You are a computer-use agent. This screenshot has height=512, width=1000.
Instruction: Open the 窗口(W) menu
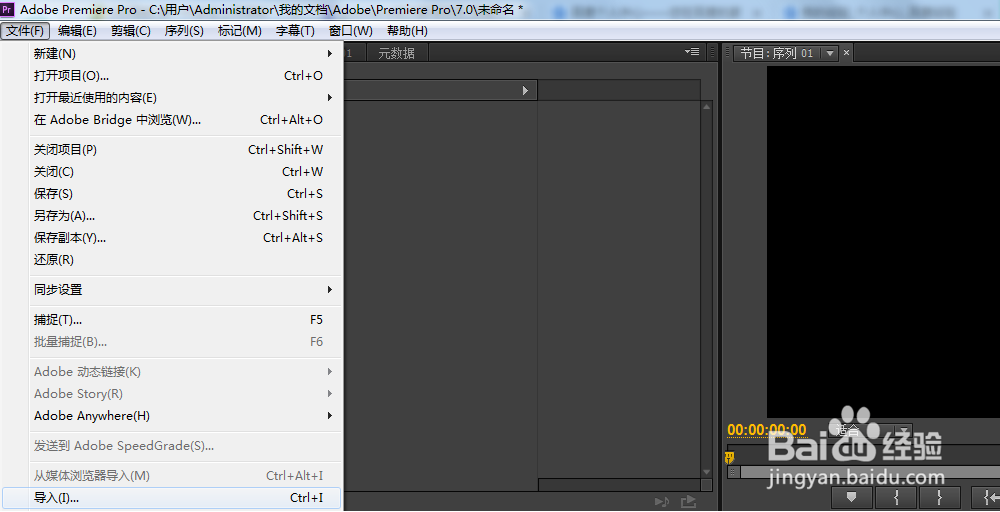tap(351, 31)
